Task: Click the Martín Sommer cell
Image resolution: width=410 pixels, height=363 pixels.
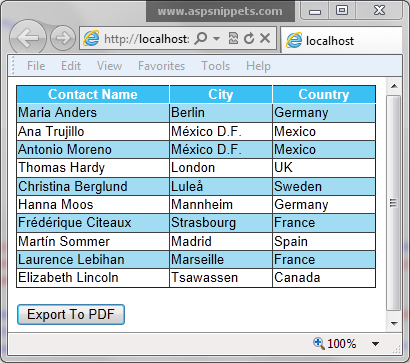Action: [93, 241]
